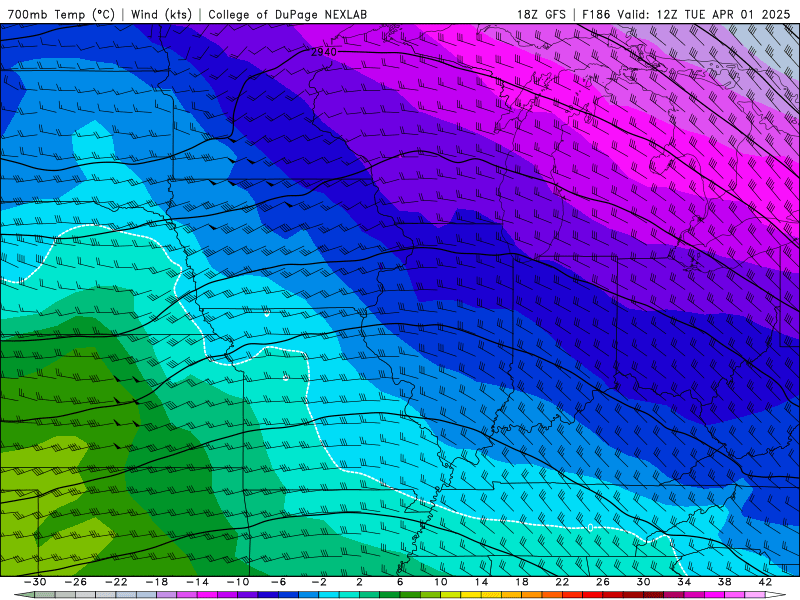The width and height of the screenshot is (800, 600).
Task: Click the '34' value on the color scale
Action: [684, 582]
